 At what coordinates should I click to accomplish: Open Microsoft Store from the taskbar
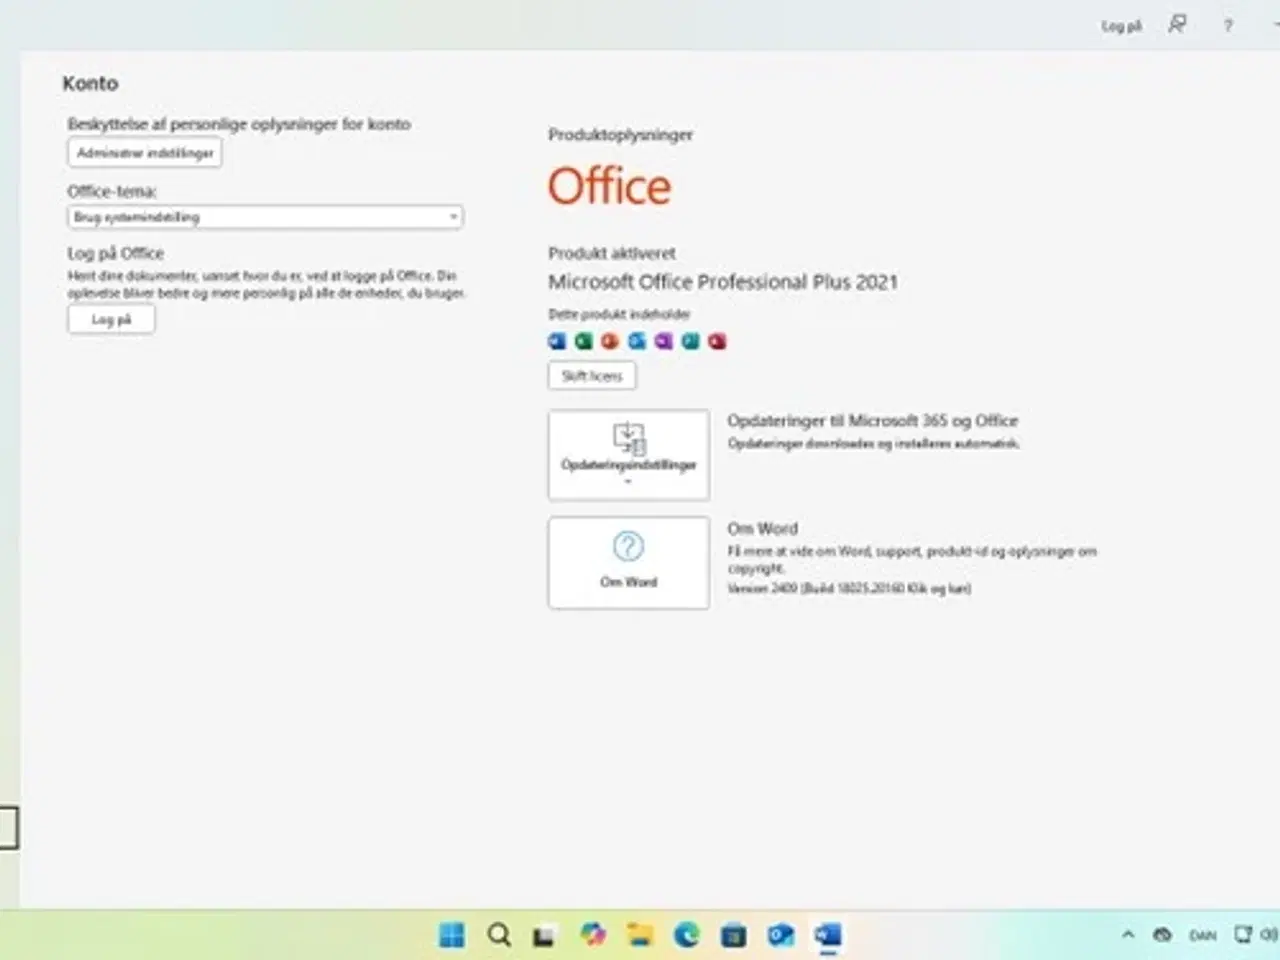click(x=734, y=936)
